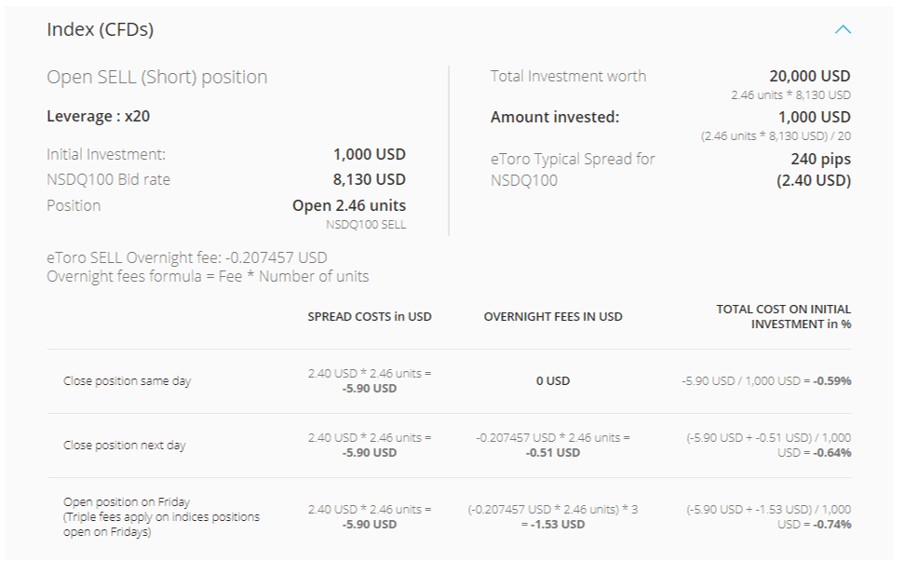Viewport: 899px width, 567px height.
Task: Click the OVERNIGHT FEES IN USD column header
Action: coord(553,316)
